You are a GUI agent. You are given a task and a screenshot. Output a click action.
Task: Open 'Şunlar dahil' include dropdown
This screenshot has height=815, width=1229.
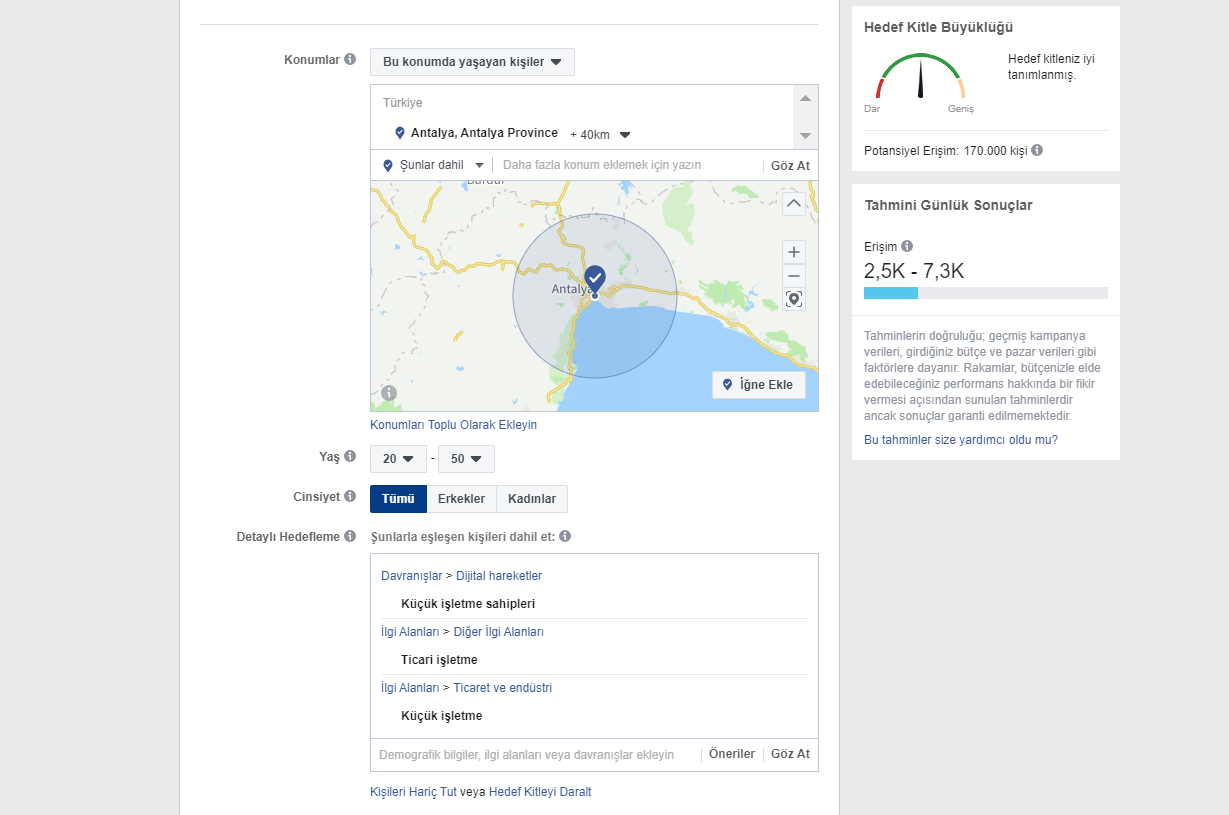pos(434,165)
